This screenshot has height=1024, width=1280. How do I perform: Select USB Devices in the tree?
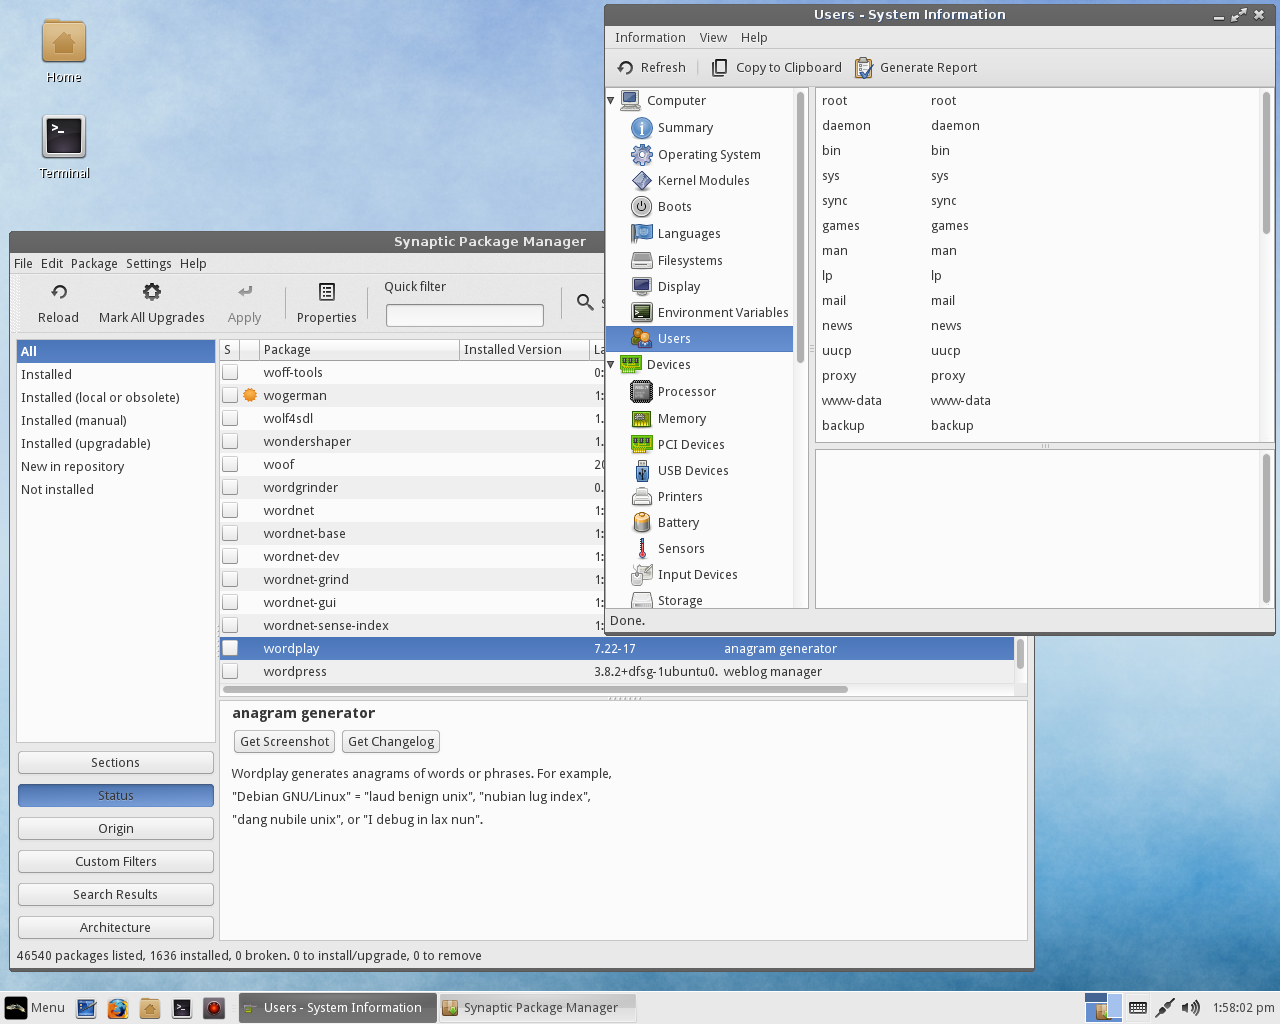click(x=692, y=471)
